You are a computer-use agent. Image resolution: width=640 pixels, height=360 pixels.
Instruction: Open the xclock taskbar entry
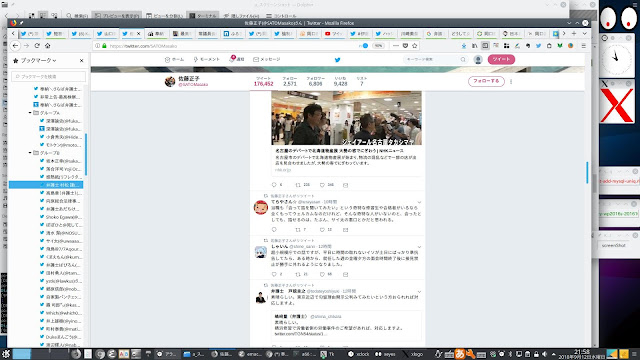coord(359,354)
